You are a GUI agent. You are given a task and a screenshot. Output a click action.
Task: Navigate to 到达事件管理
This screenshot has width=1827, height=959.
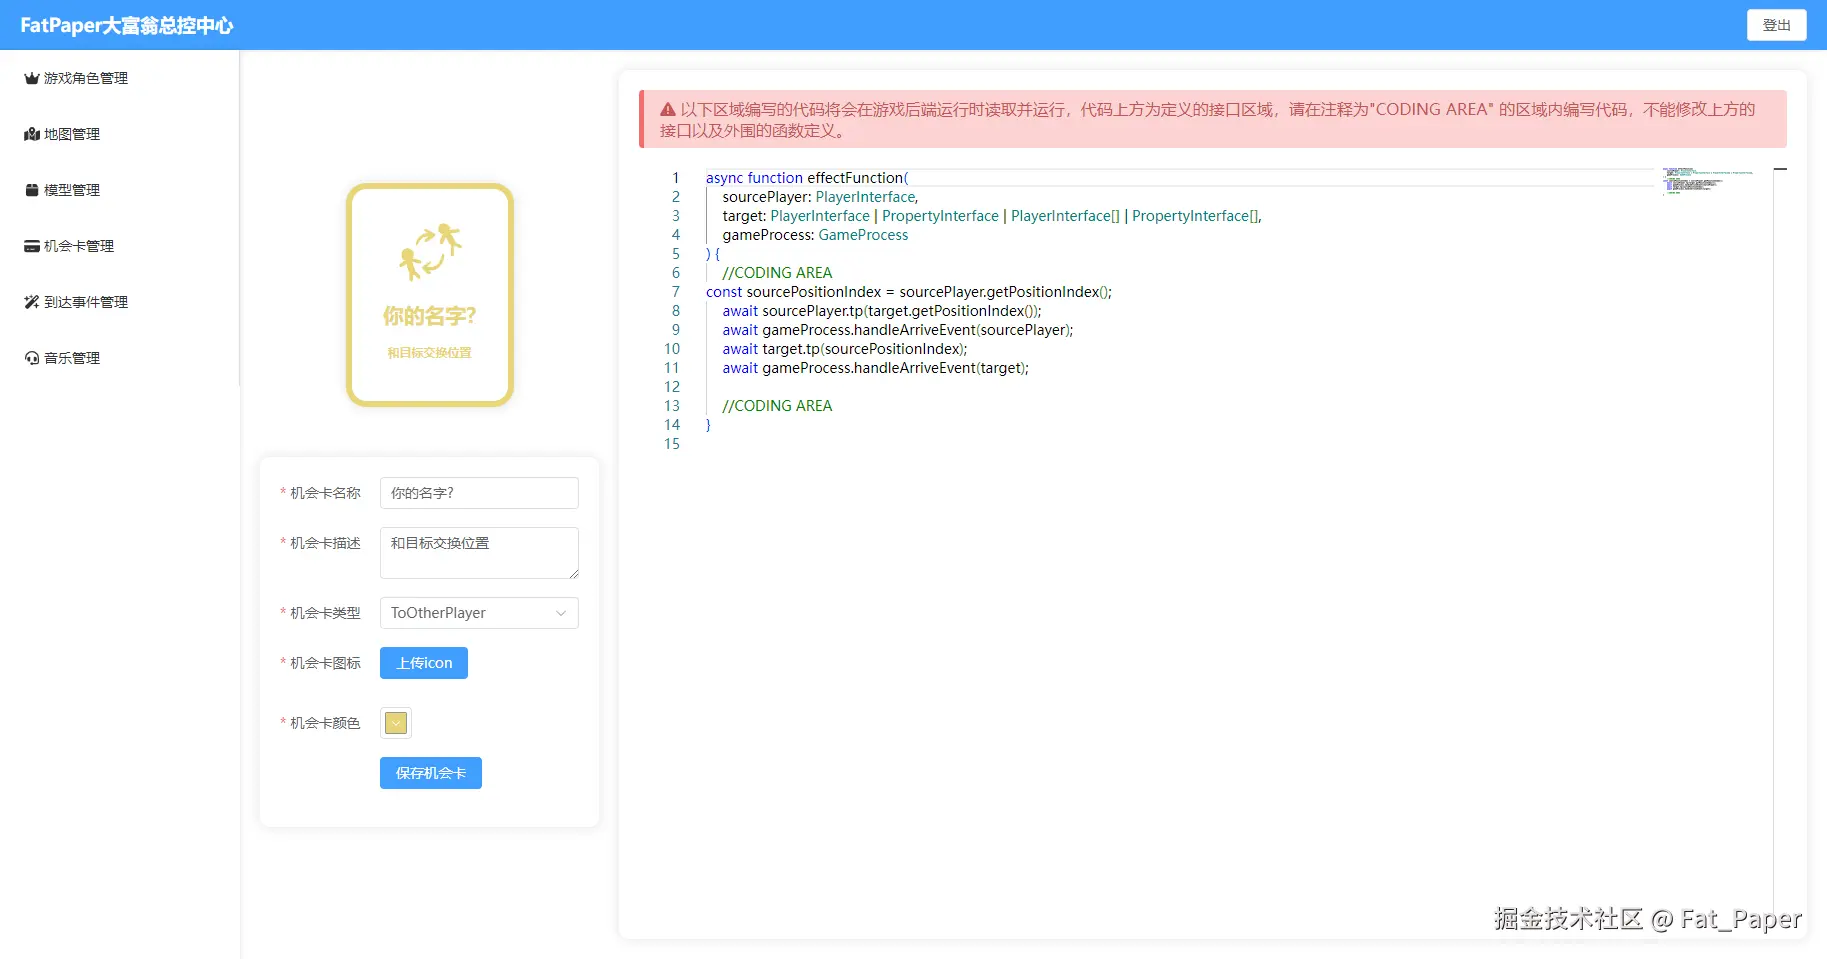point(119,302)
